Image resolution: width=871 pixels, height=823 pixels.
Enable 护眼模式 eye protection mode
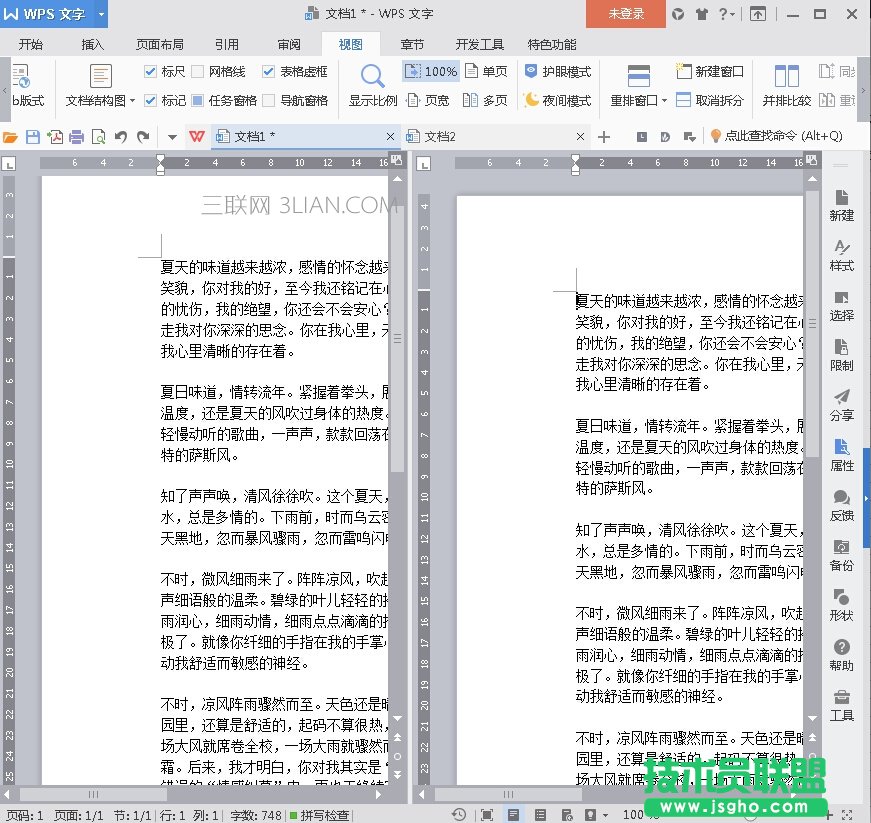(557, 72)
